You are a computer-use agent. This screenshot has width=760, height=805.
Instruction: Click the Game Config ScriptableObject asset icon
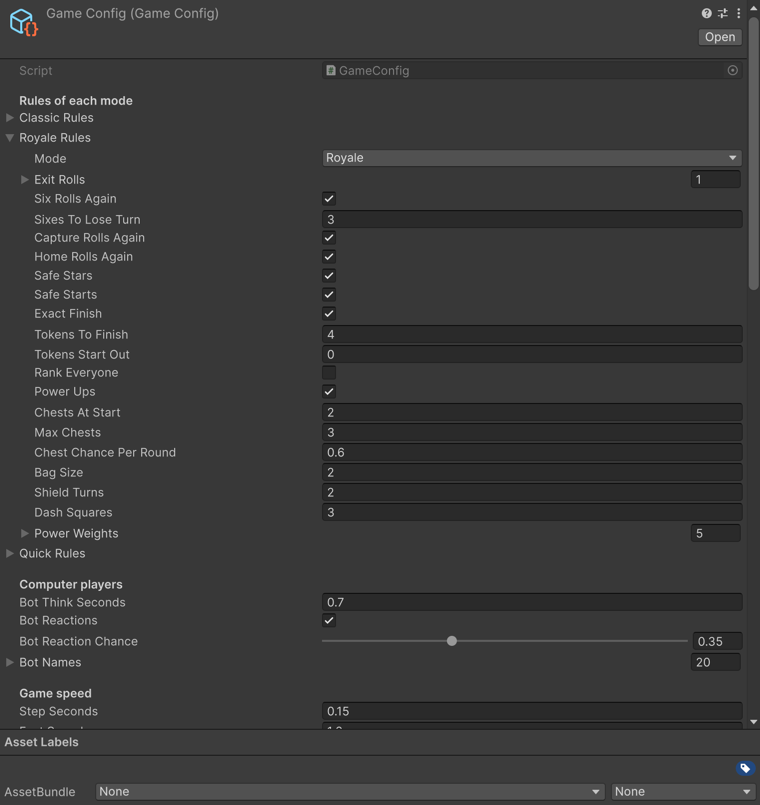click(24, 23)
